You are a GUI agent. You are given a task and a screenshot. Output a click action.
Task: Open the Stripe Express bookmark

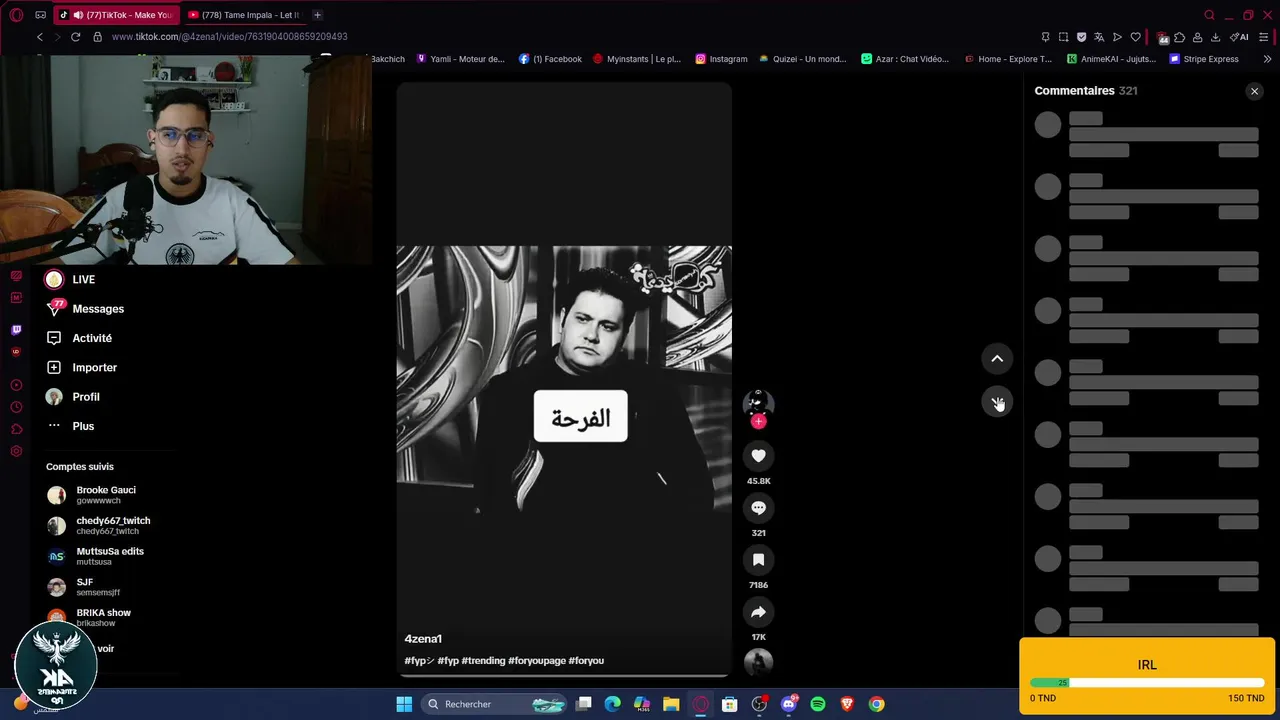click(x=1204, y=59)
